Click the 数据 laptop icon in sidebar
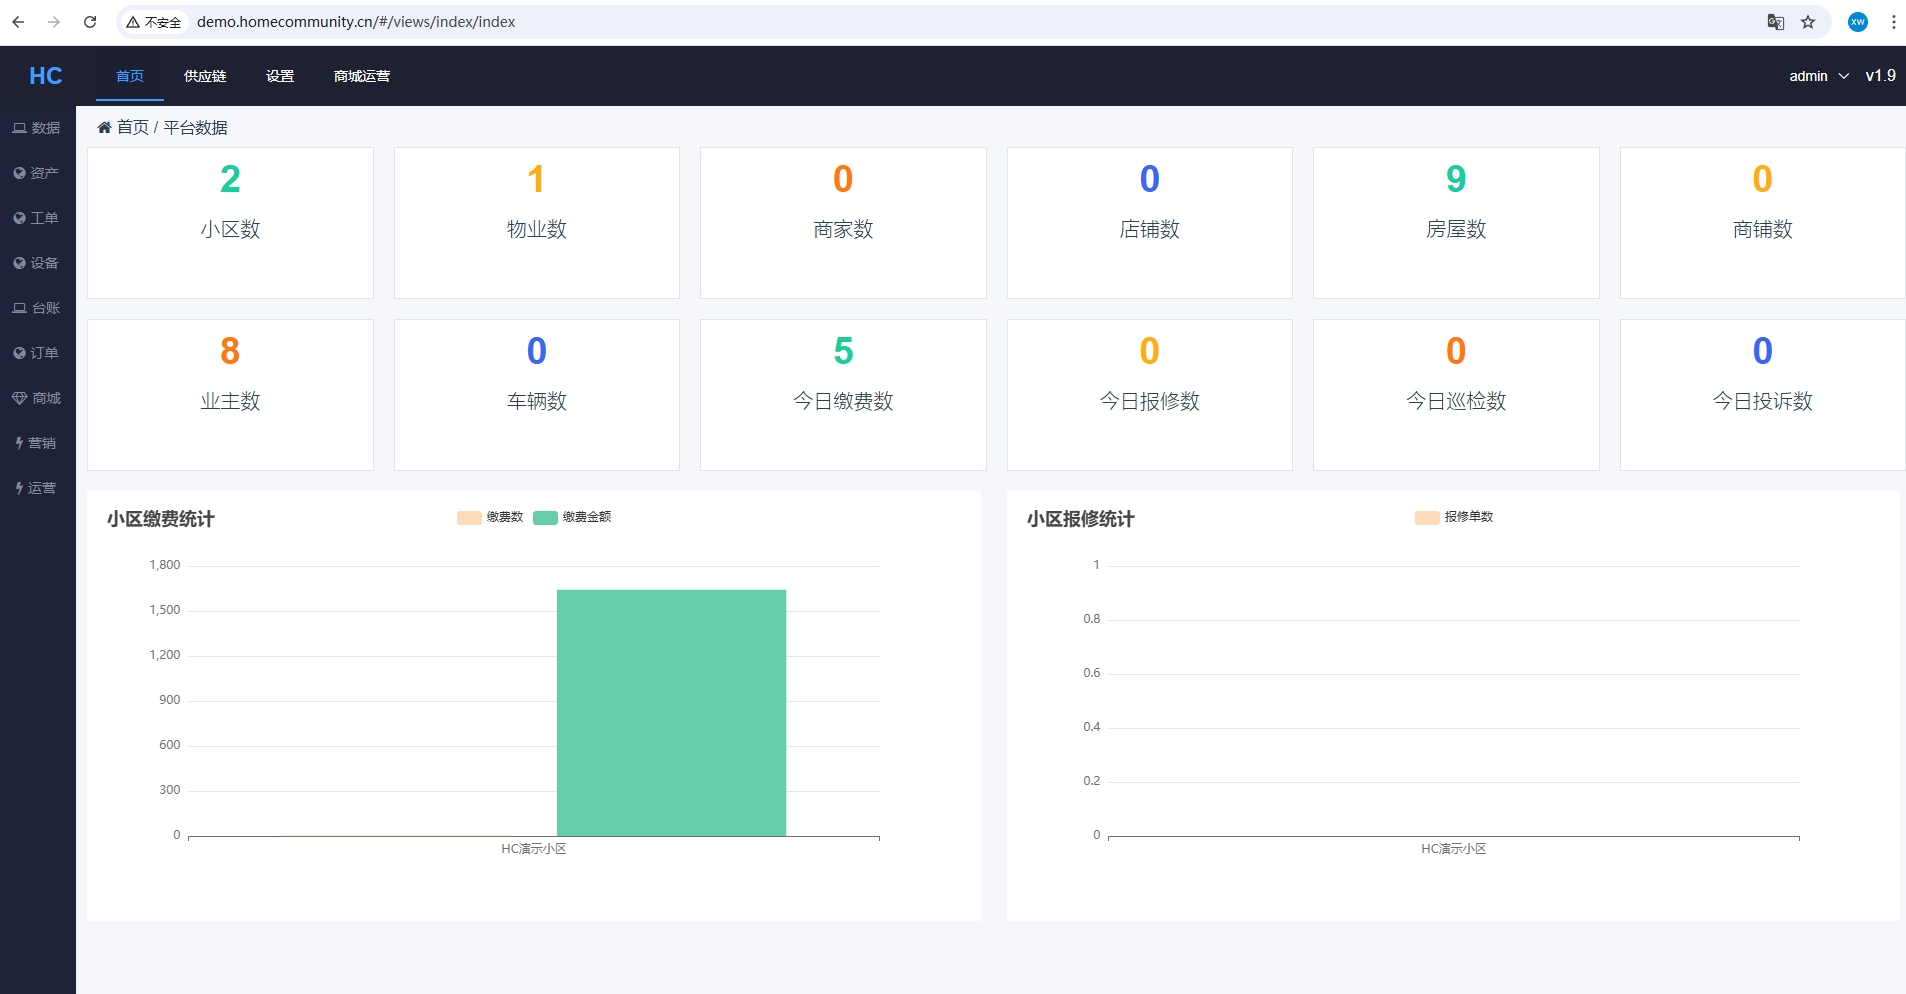Screen dimensions: 1906x994 19,128
